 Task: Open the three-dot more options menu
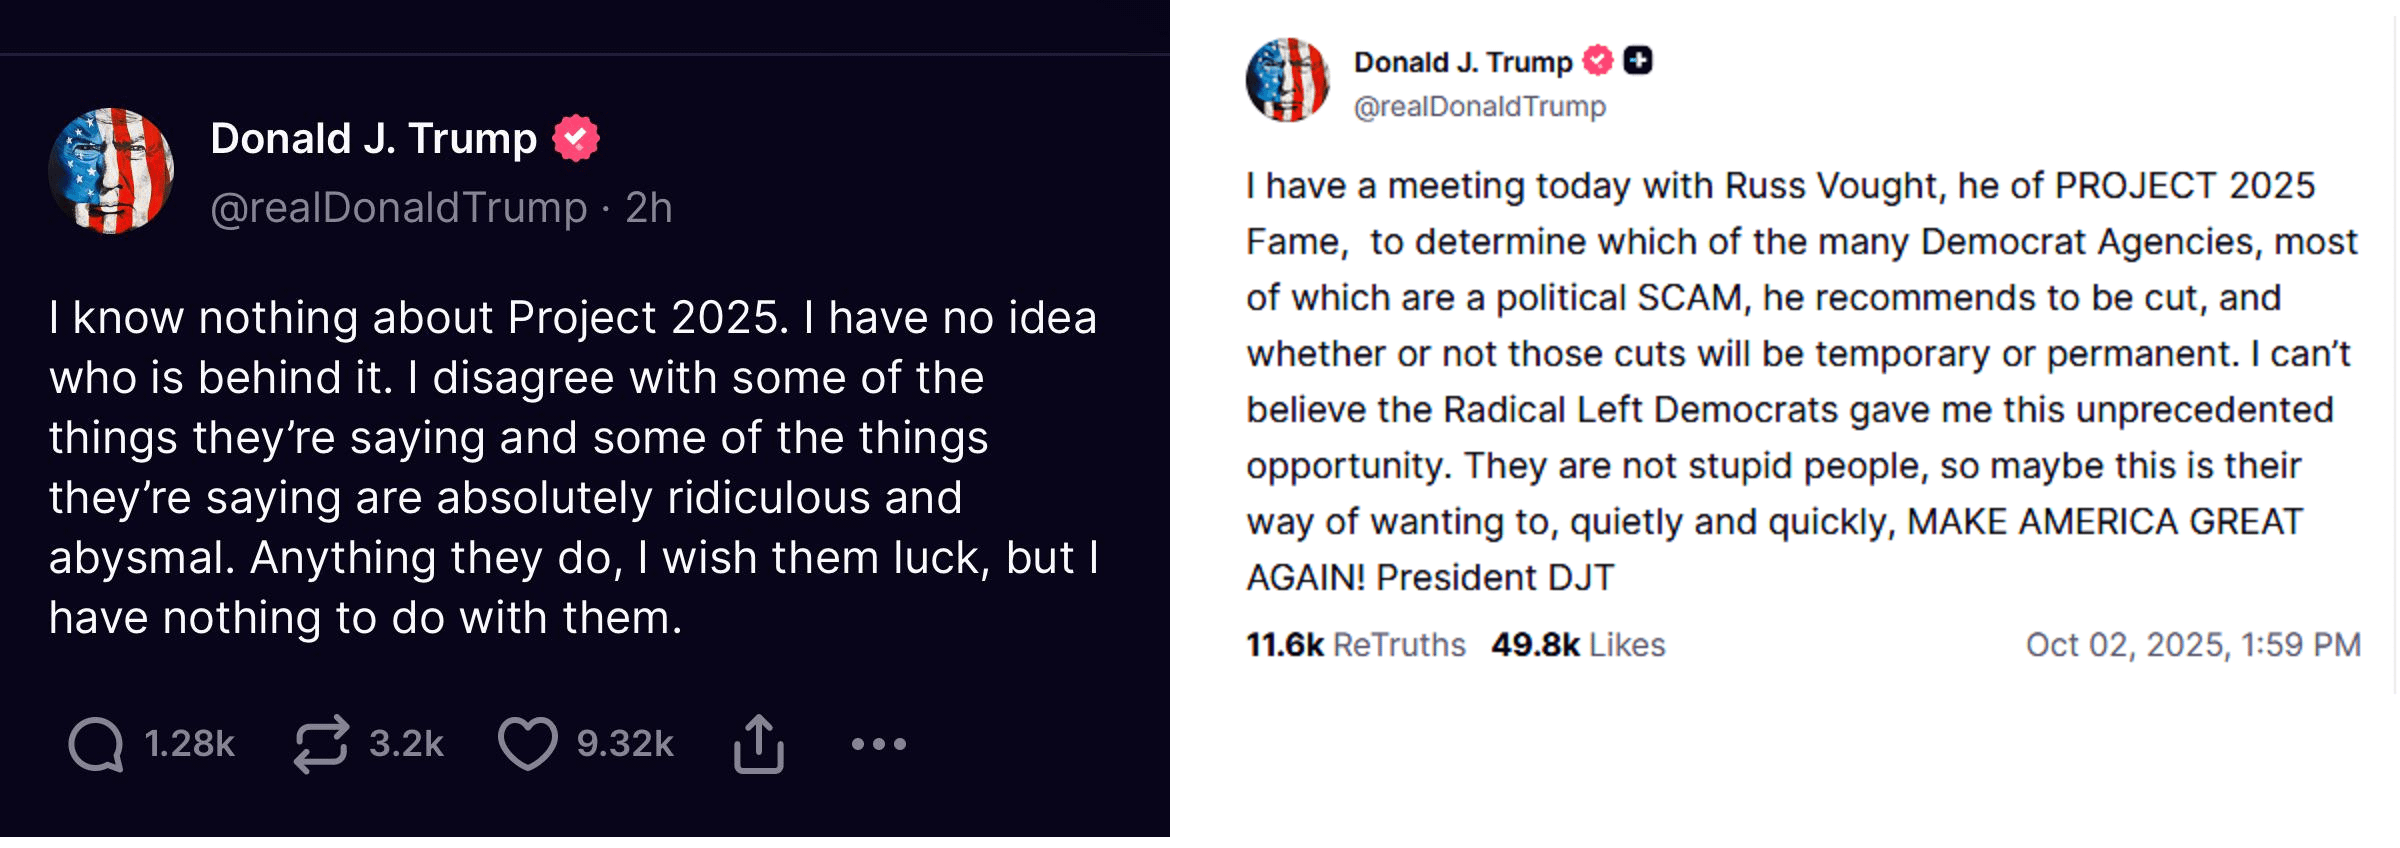[878, 744]
